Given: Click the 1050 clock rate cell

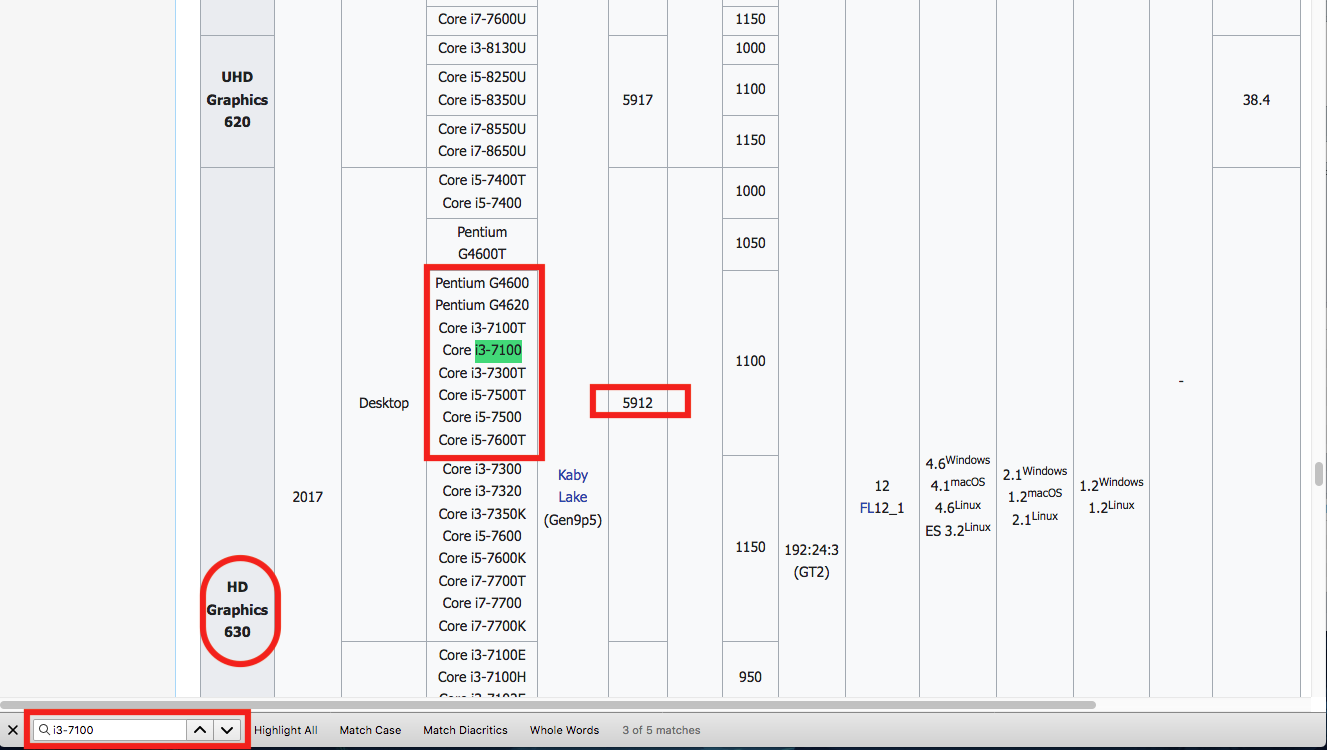Looking at the screenshot, I should [750, 243].
